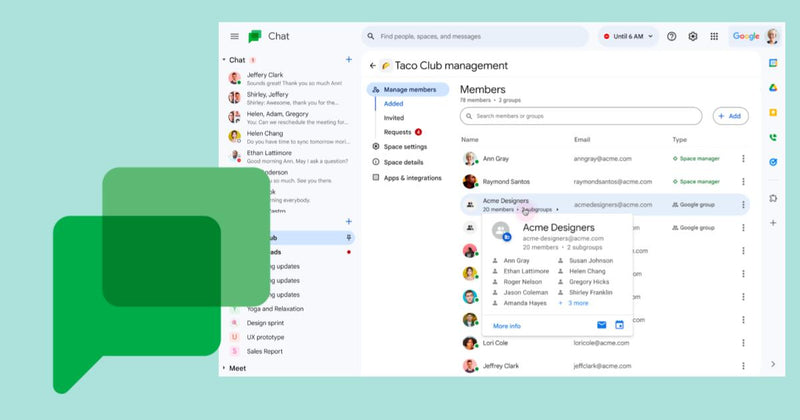The height and width of the screenshot is (420, 800).
Task: Click the 3 more link in member list
Action: [x=578, y=303]
